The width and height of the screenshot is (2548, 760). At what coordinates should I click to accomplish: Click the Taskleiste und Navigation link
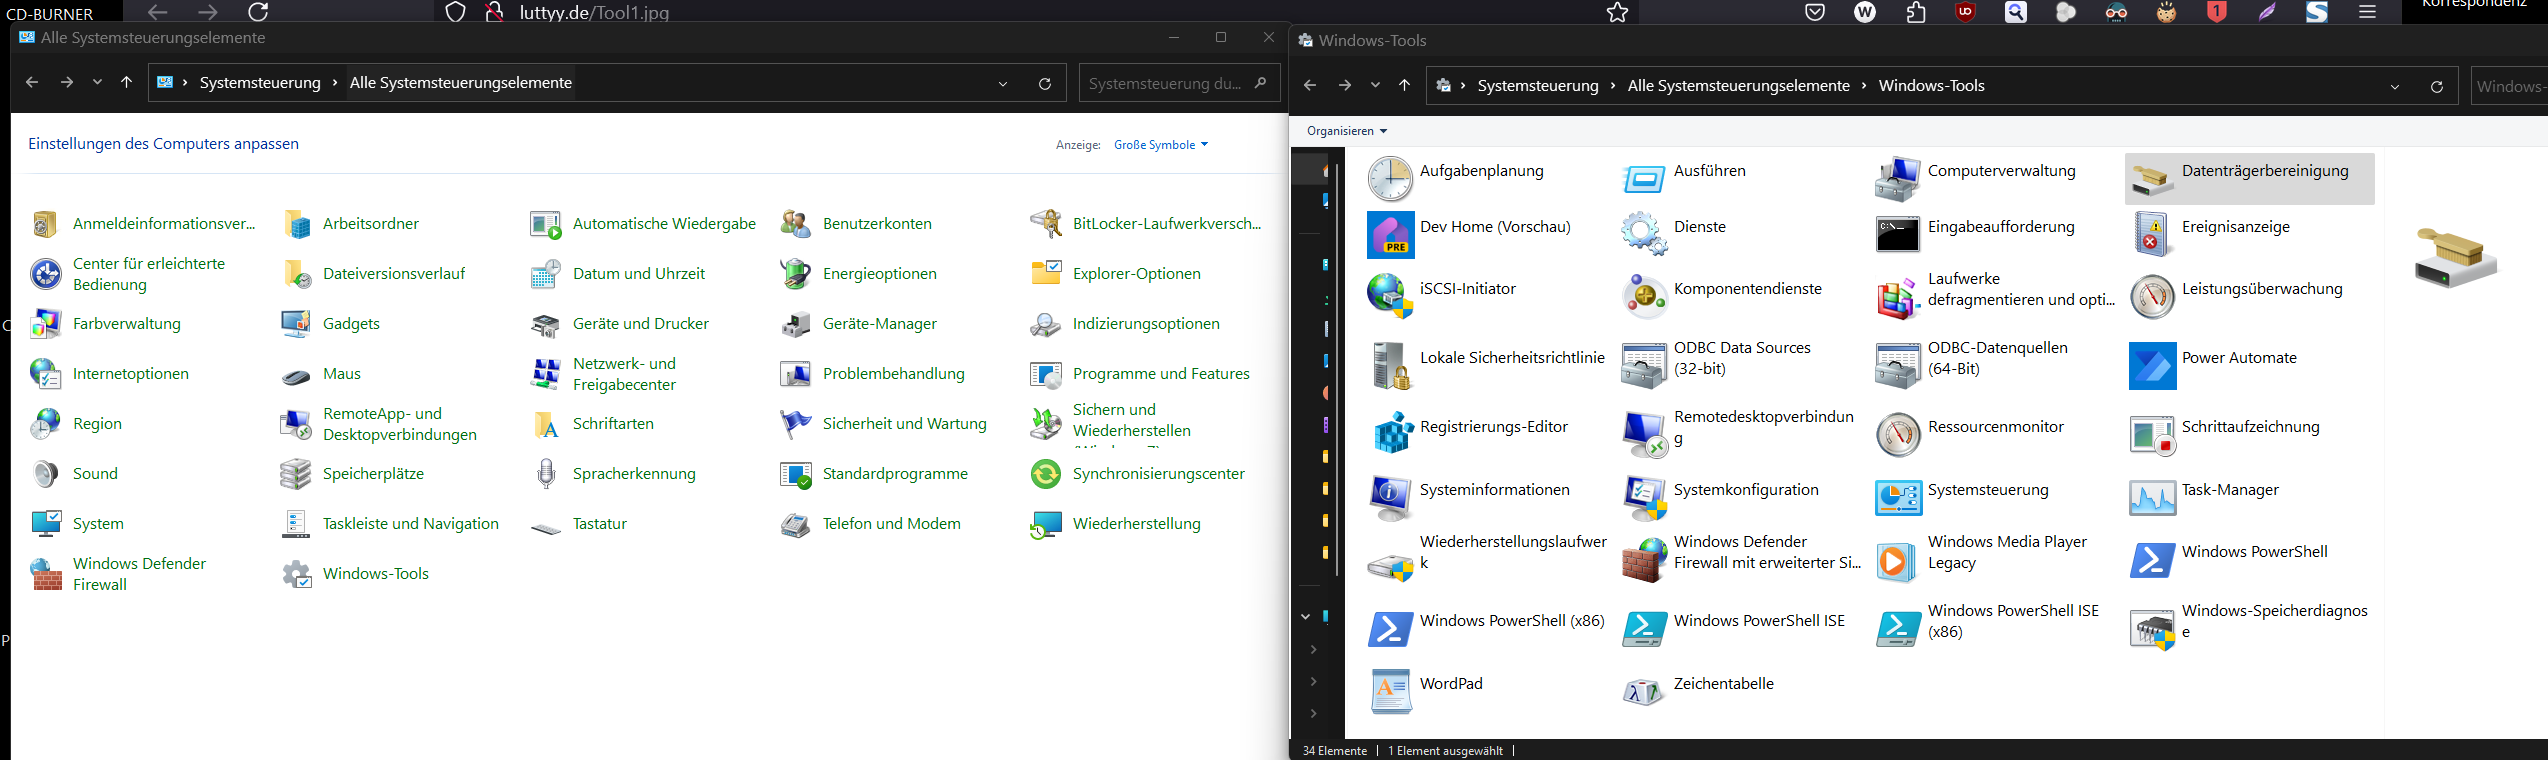(x=411, y=524)
